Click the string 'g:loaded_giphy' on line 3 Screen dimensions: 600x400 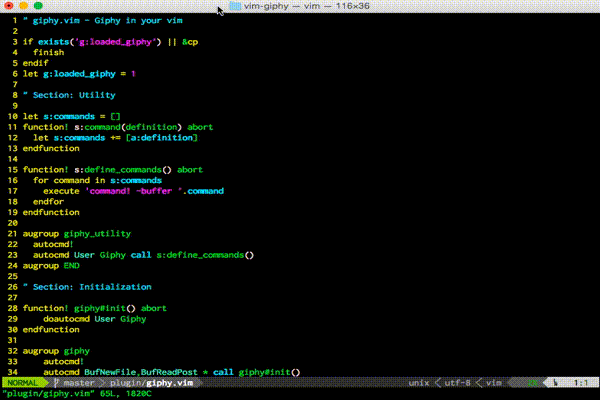tap(115, 42)
